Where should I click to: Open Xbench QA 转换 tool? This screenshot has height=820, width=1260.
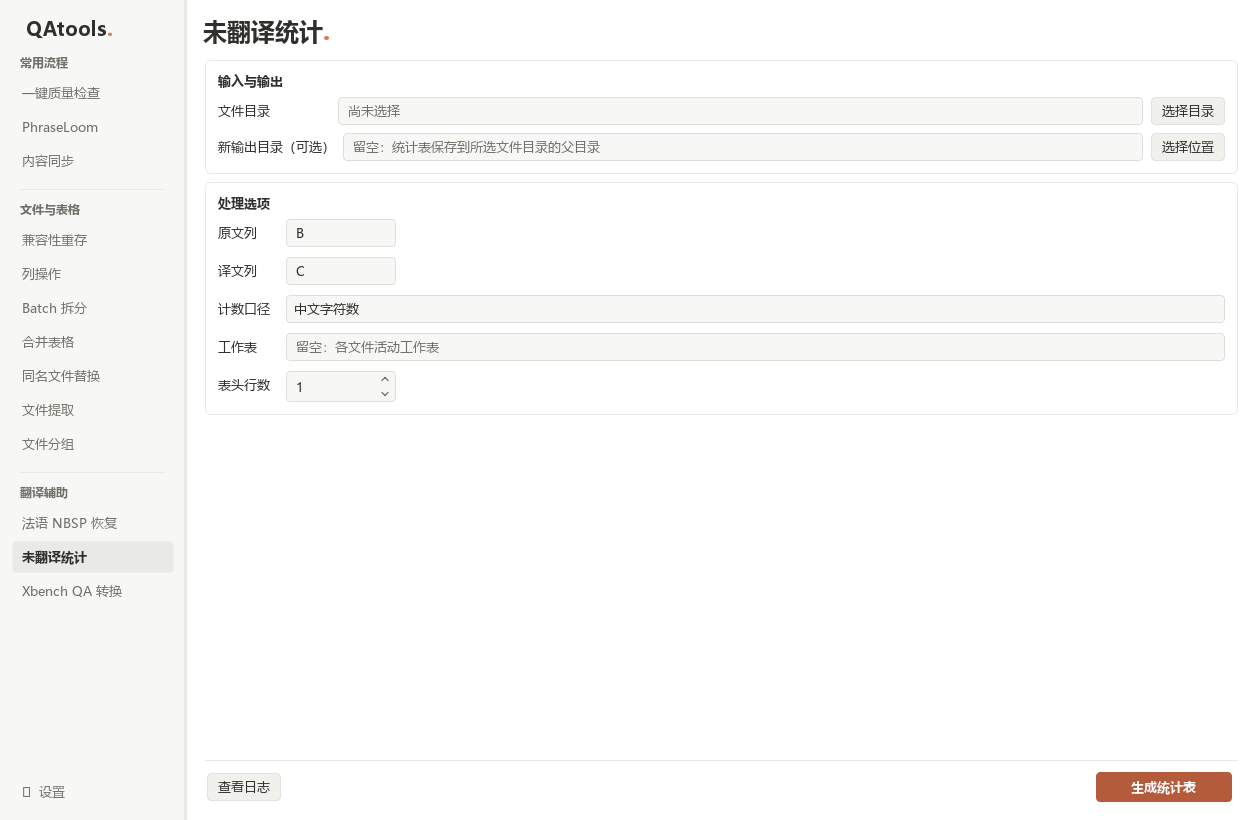[93, 591]
